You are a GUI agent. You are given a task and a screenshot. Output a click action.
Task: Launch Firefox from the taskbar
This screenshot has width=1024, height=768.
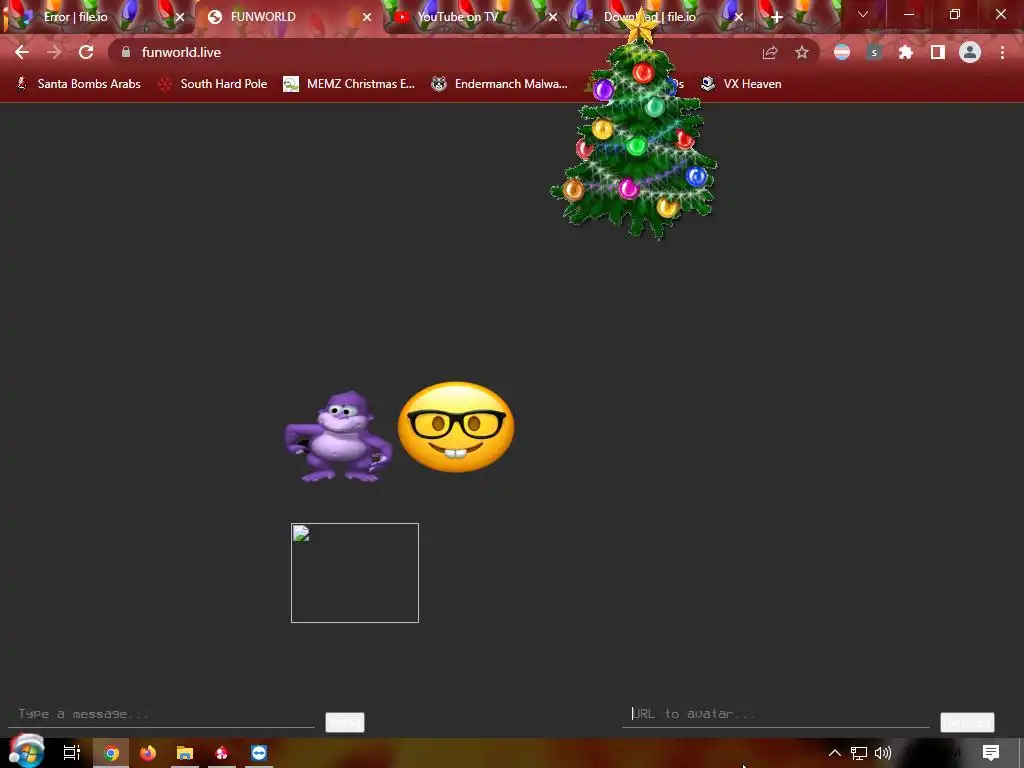pos(148,753)
